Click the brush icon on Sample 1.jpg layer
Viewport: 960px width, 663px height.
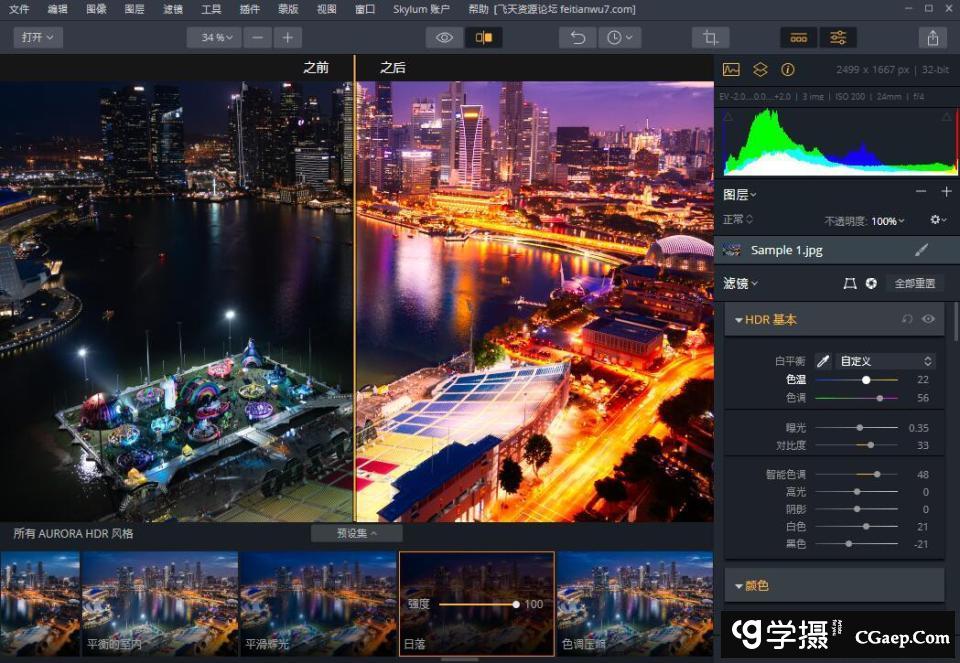(921, 250)
